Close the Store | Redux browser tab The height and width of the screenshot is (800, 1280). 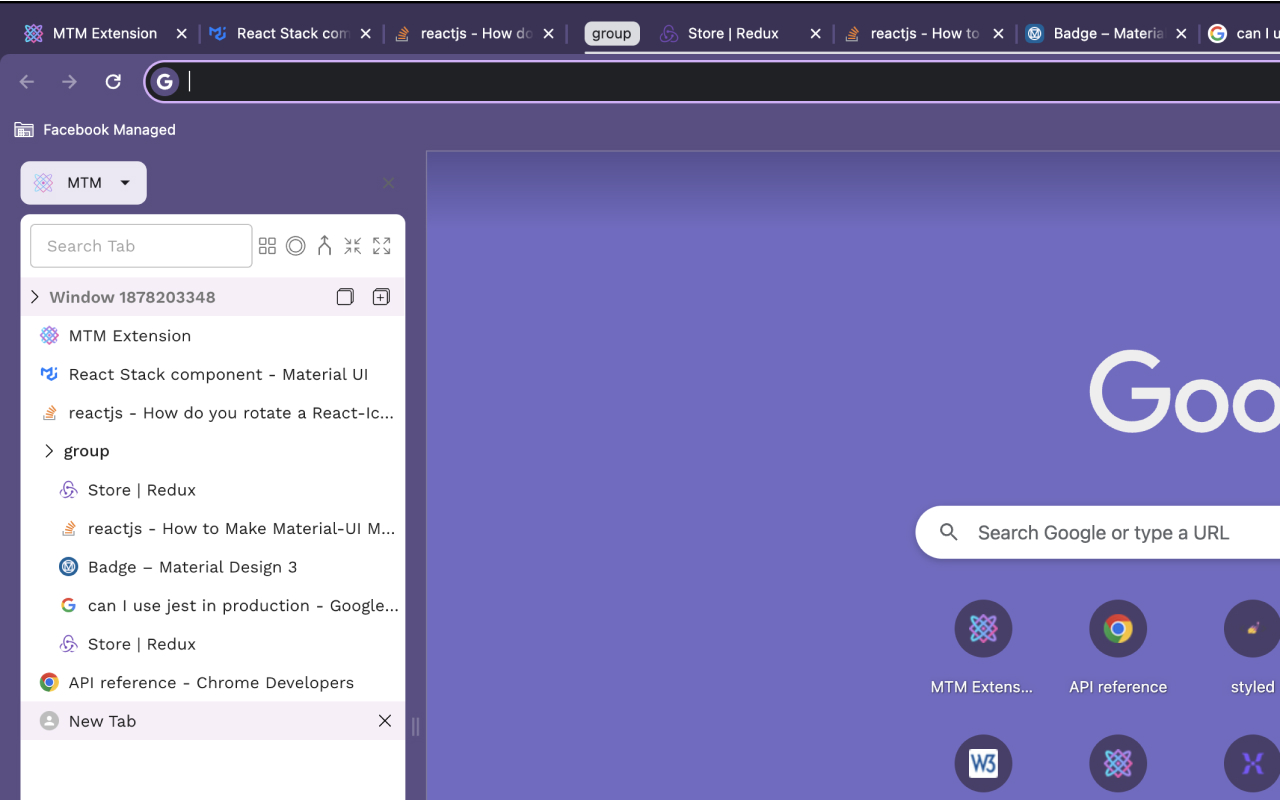click(x=815, y=34)
